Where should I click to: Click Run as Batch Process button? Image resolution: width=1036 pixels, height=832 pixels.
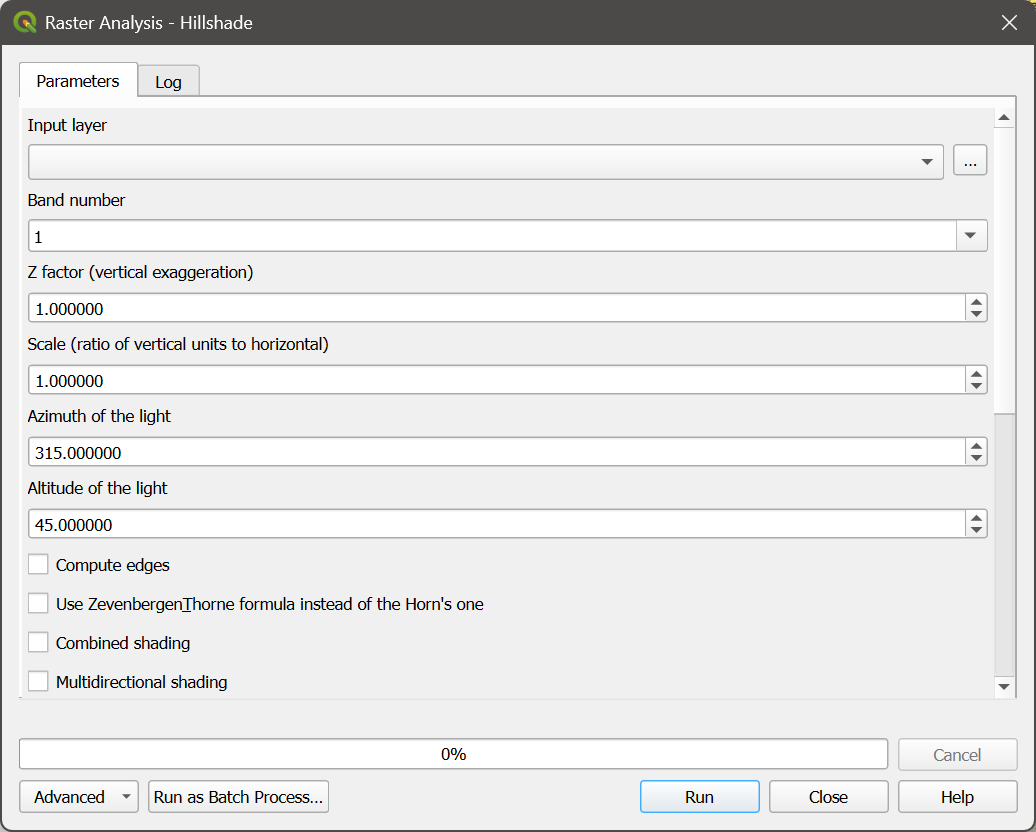239,797
